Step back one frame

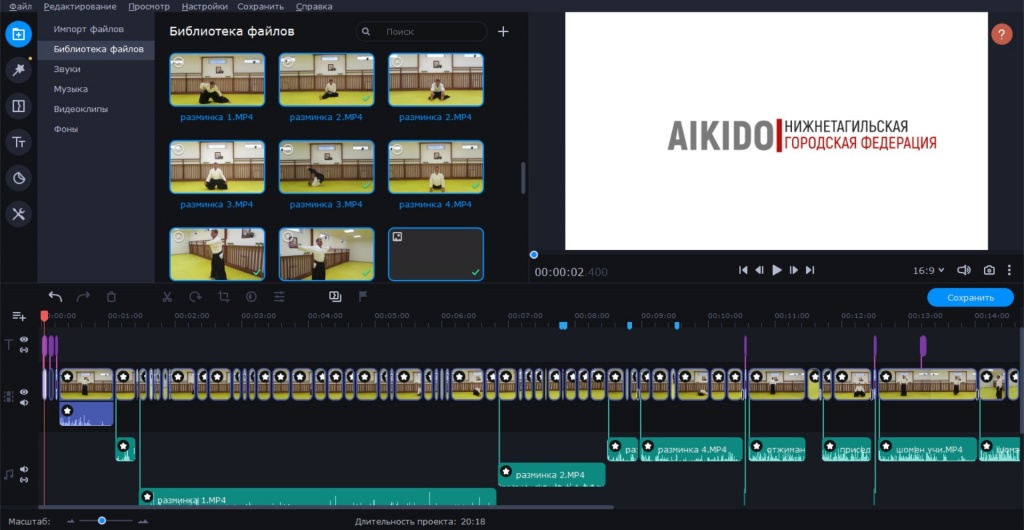pos(760,270)
